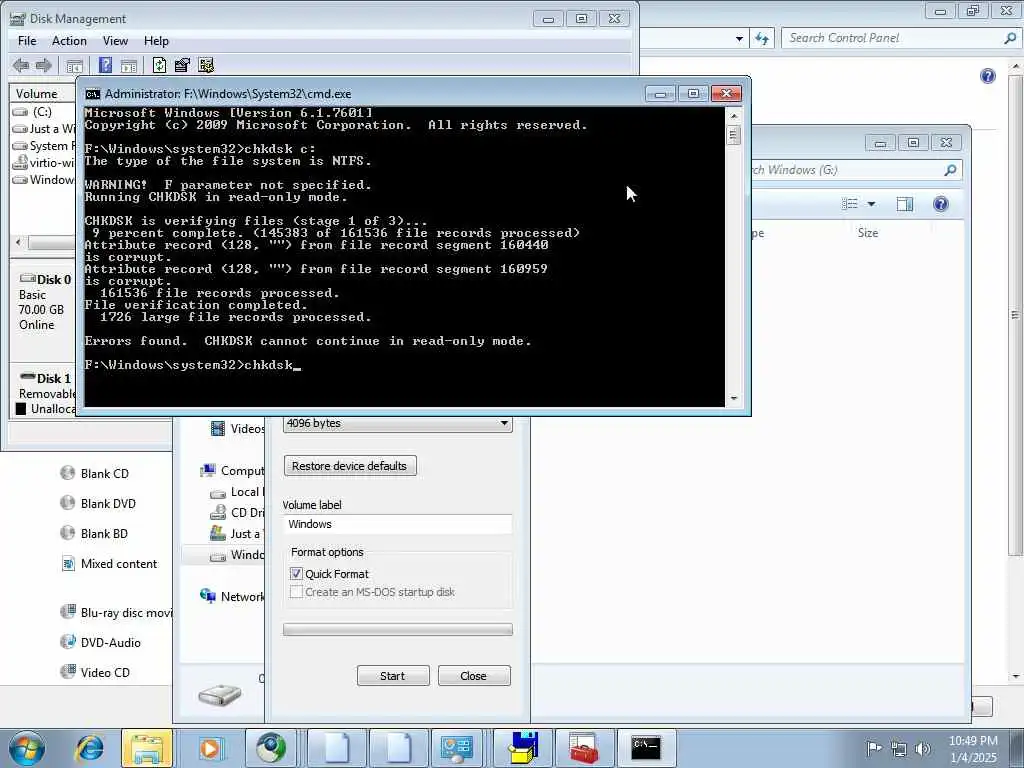The image size is (1024, 768).
Task: Open the Control Panel address bar dropdown arrow
Action: 739,39
